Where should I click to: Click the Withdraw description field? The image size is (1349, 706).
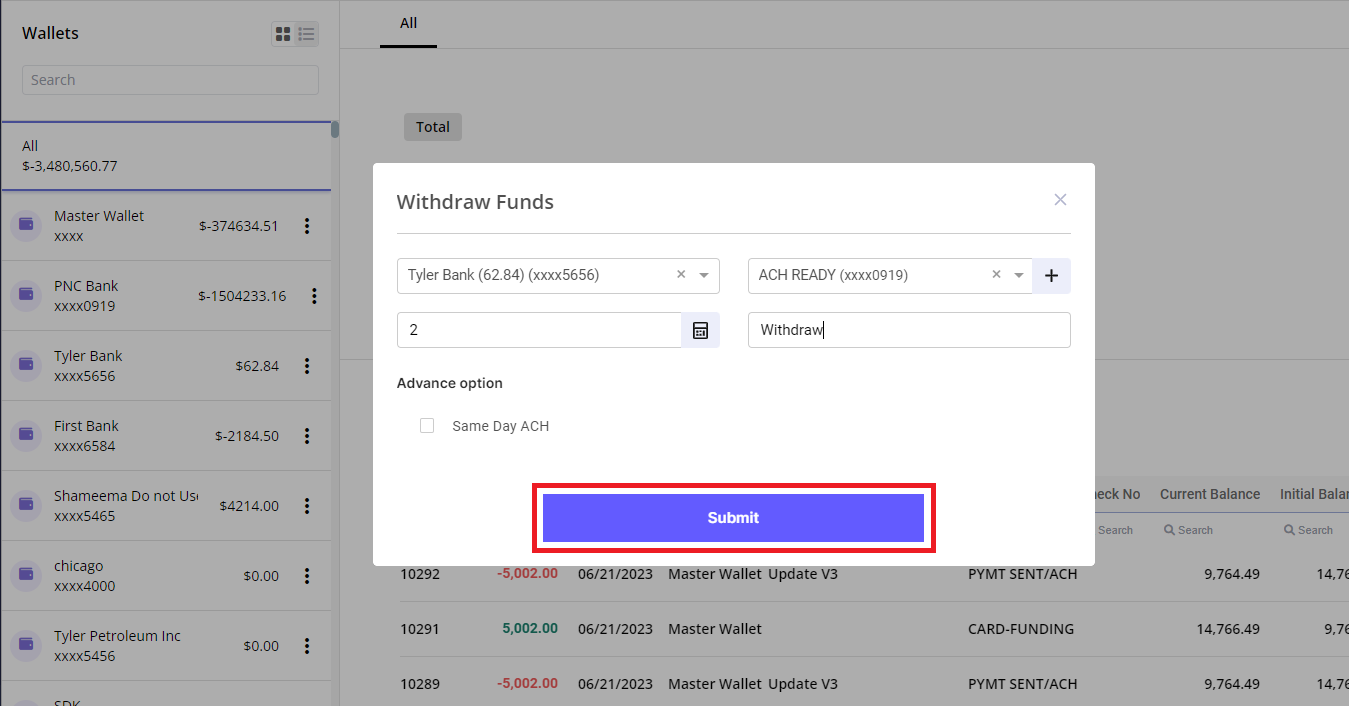pos(909,330)
